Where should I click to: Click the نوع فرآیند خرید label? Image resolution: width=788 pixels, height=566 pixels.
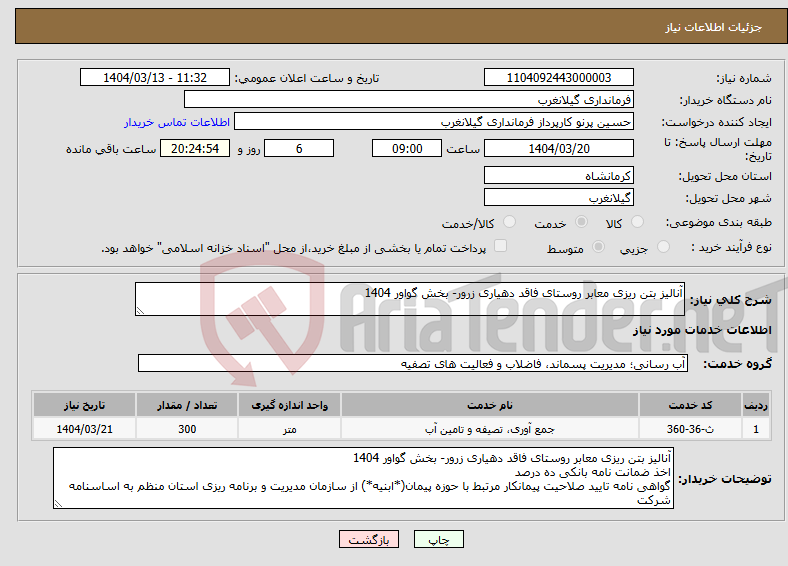[731, 247]
